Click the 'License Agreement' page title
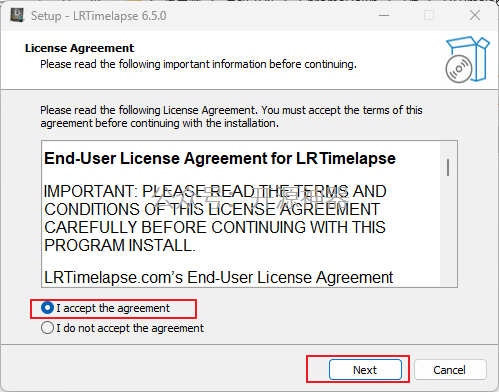499x392 pixels. 79,48
